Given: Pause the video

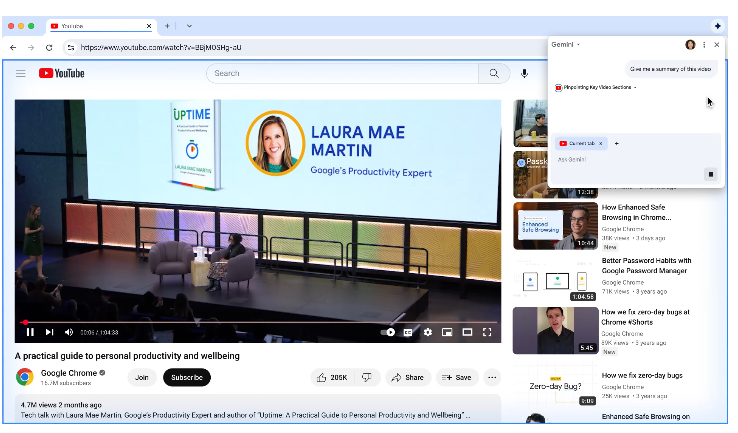Looking at the screenshot, I should coord(30,332).
